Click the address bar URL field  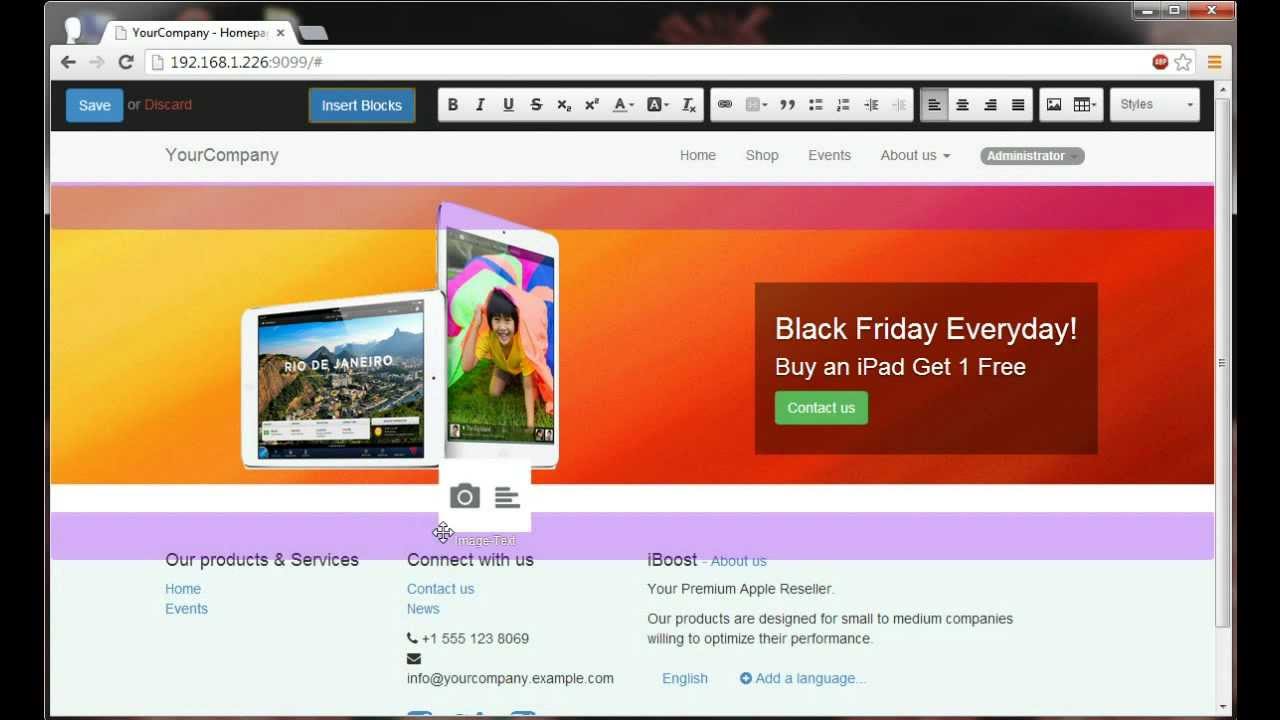(x=648, y=62)
